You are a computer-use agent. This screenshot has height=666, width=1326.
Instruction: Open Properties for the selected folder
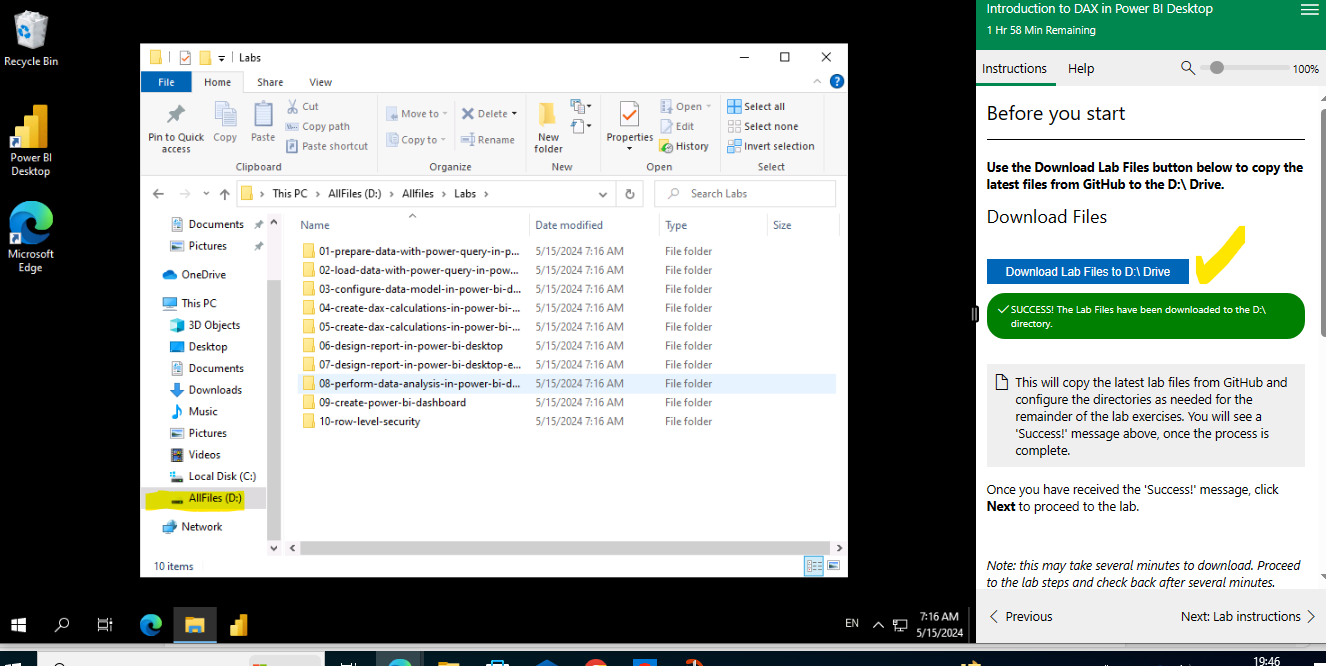click(629, 122)
